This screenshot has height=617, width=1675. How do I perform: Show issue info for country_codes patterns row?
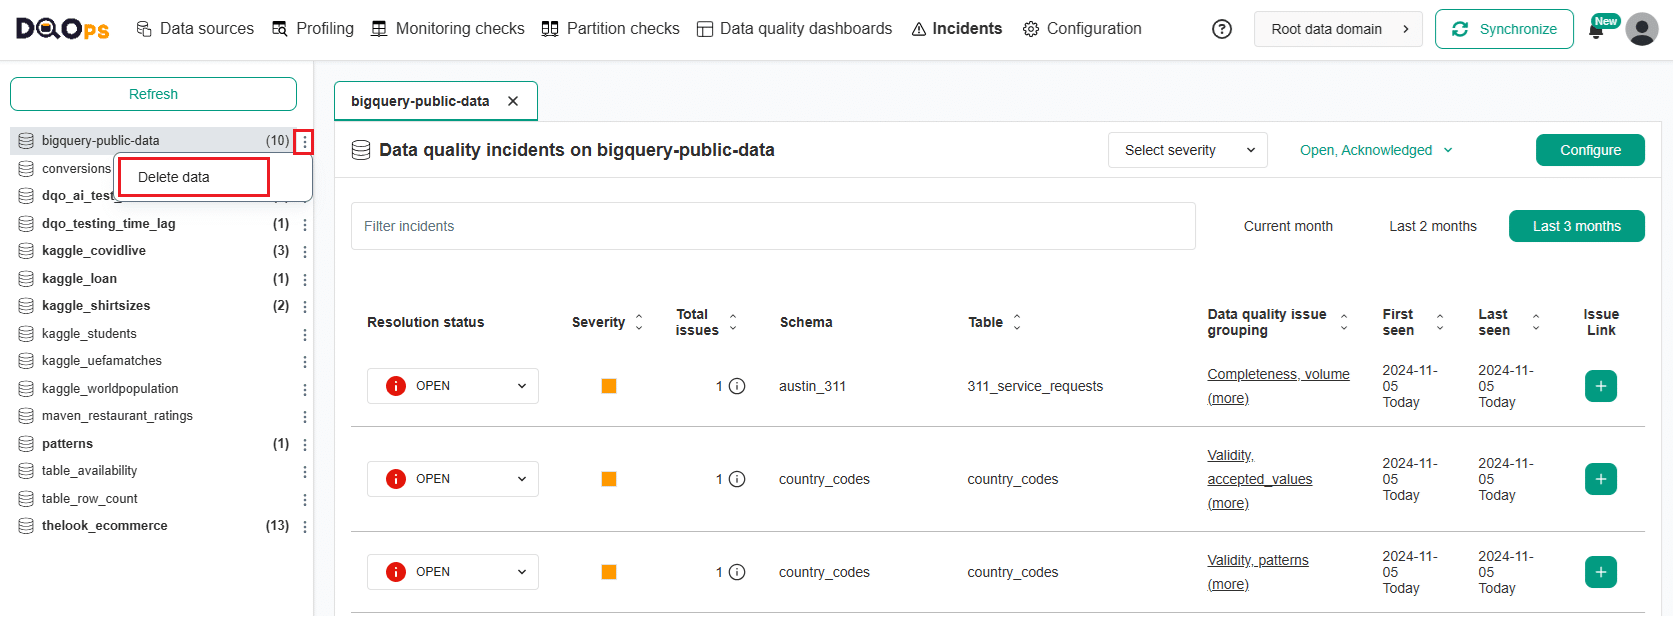[x=737, y=572]
